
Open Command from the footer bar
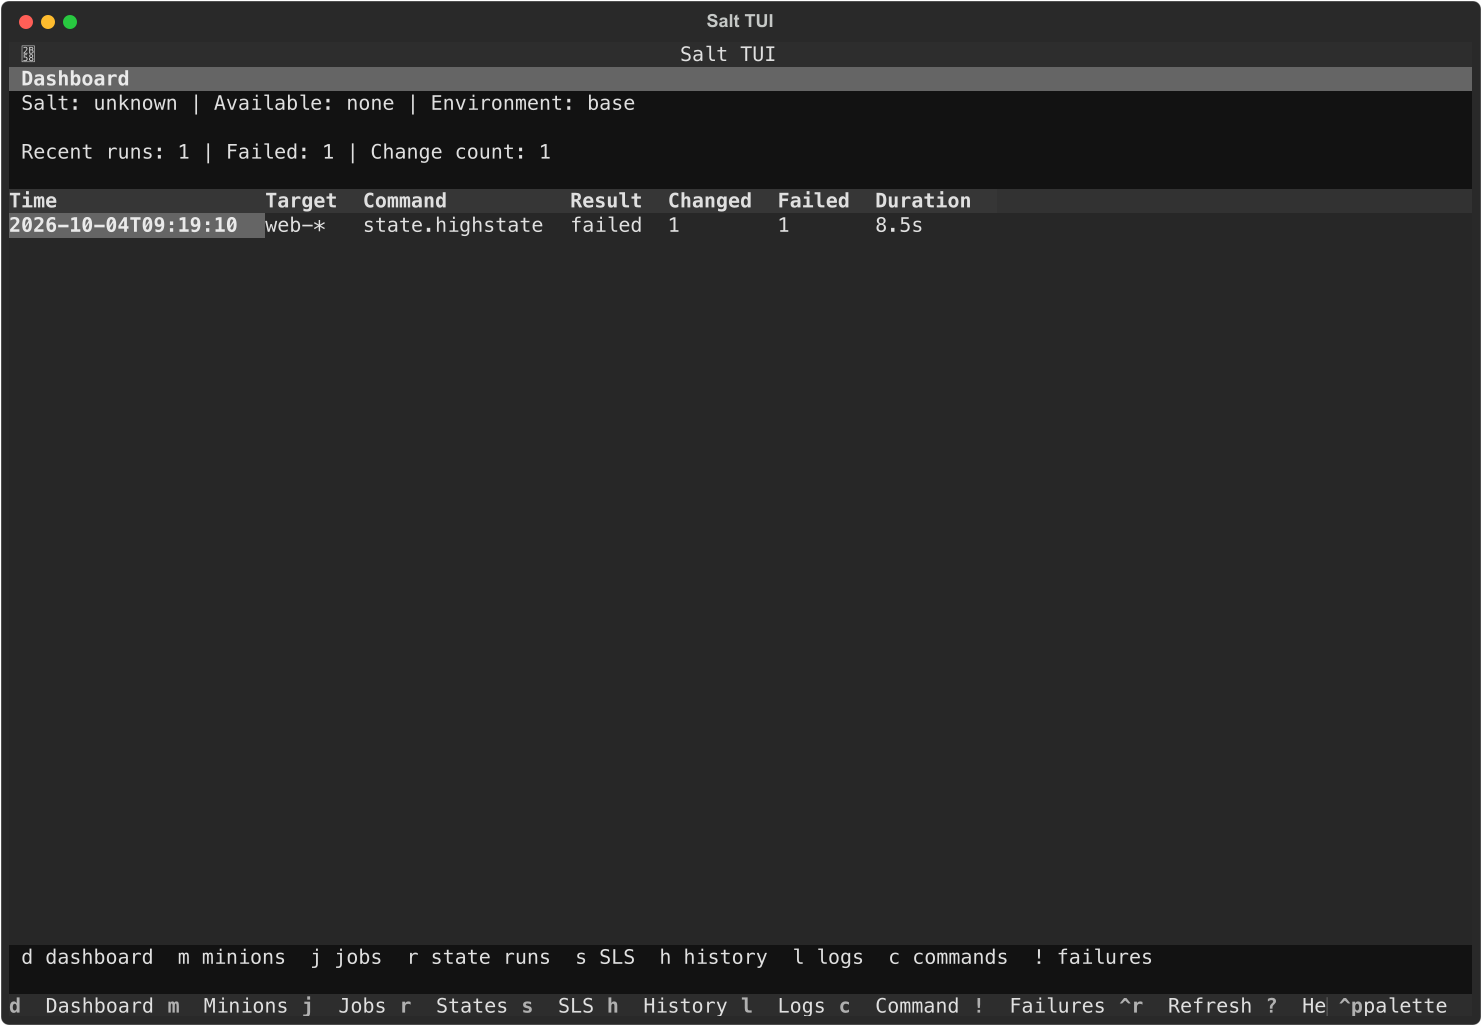pos(899,1006)
